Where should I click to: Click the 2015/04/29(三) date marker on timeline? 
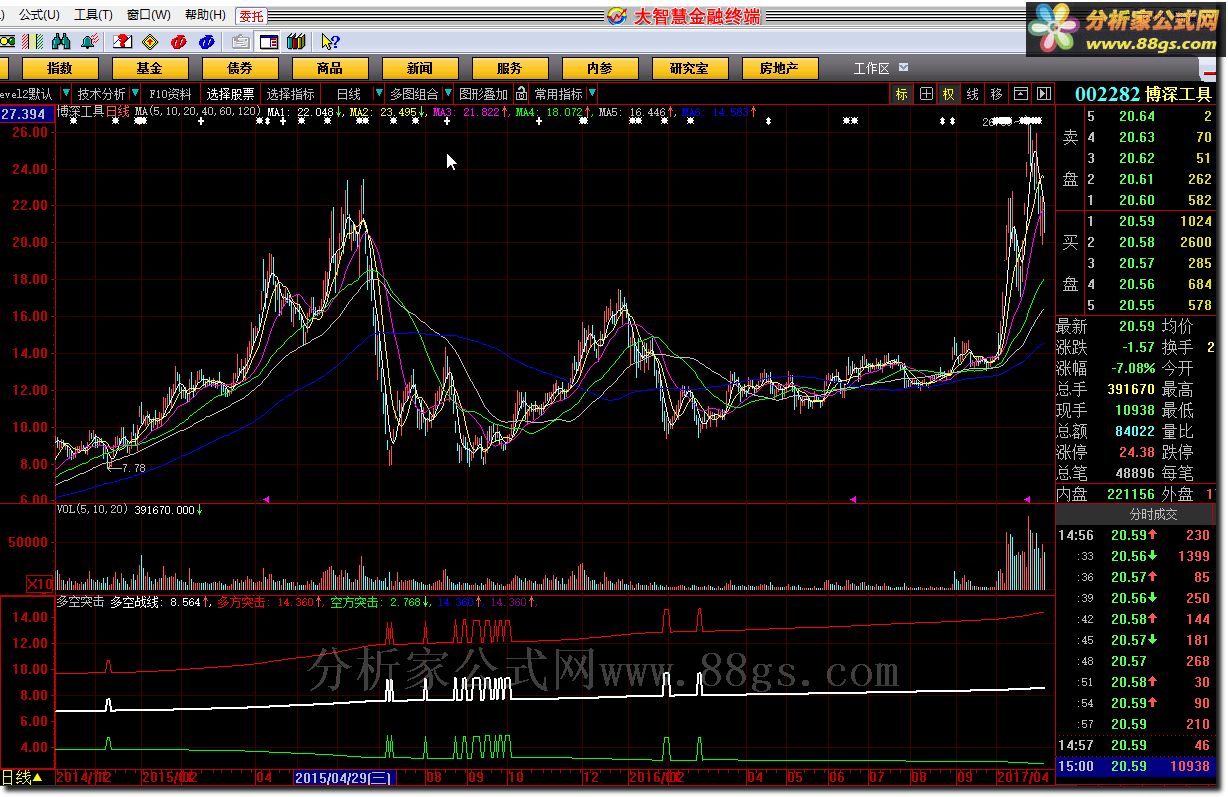pyautogui.click(x=344, y=777)
